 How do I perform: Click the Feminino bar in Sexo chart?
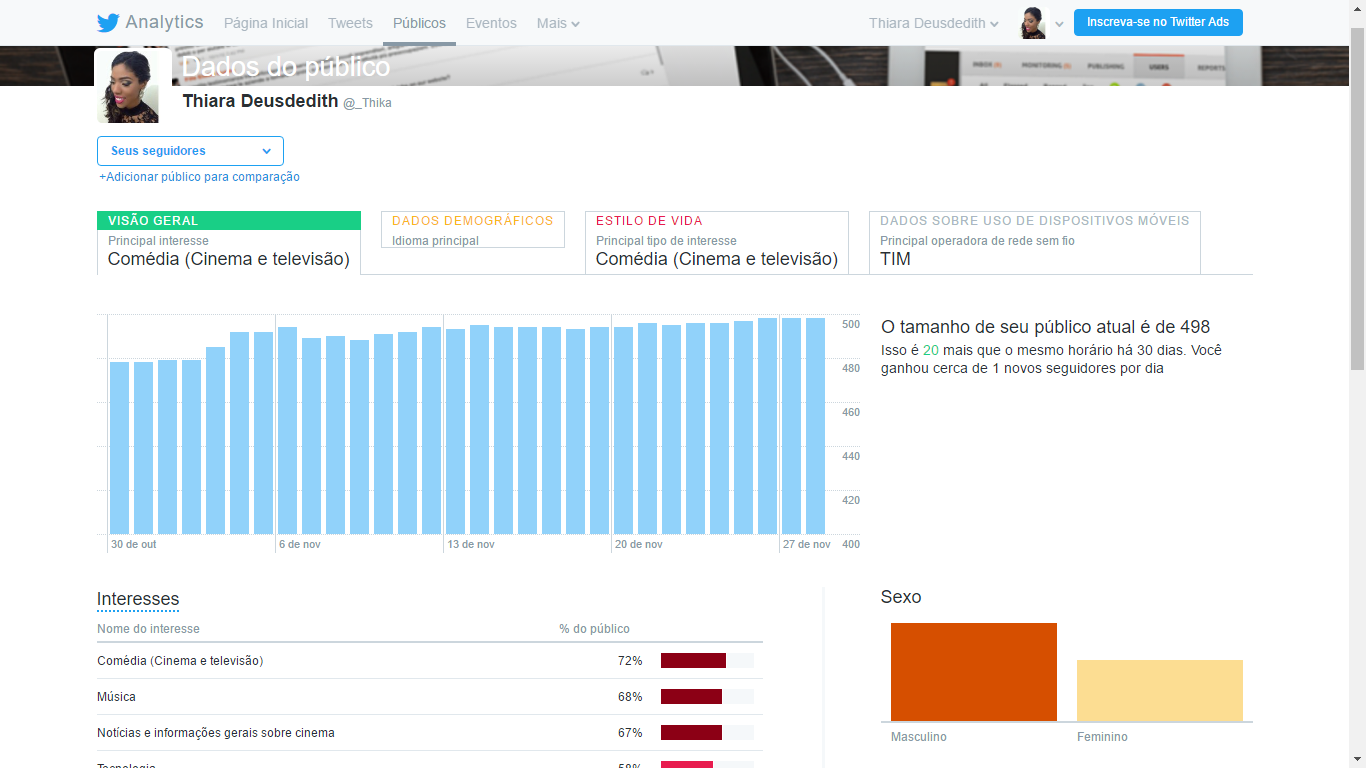(x=1159, y=690)
